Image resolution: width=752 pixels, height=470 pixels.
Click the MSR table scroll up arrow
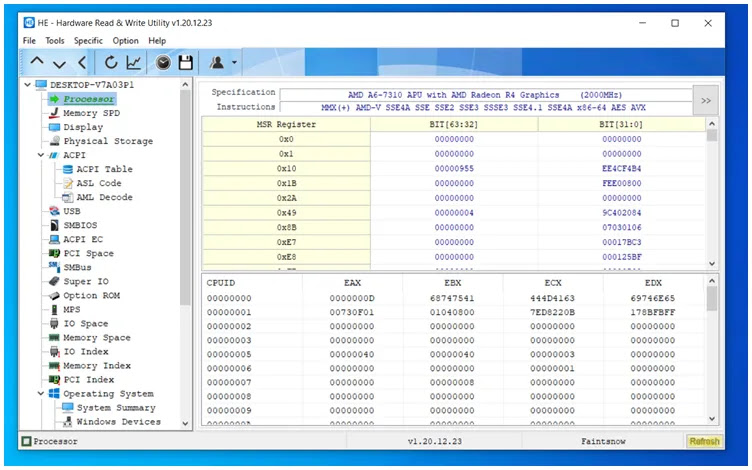tap(712, 124)
